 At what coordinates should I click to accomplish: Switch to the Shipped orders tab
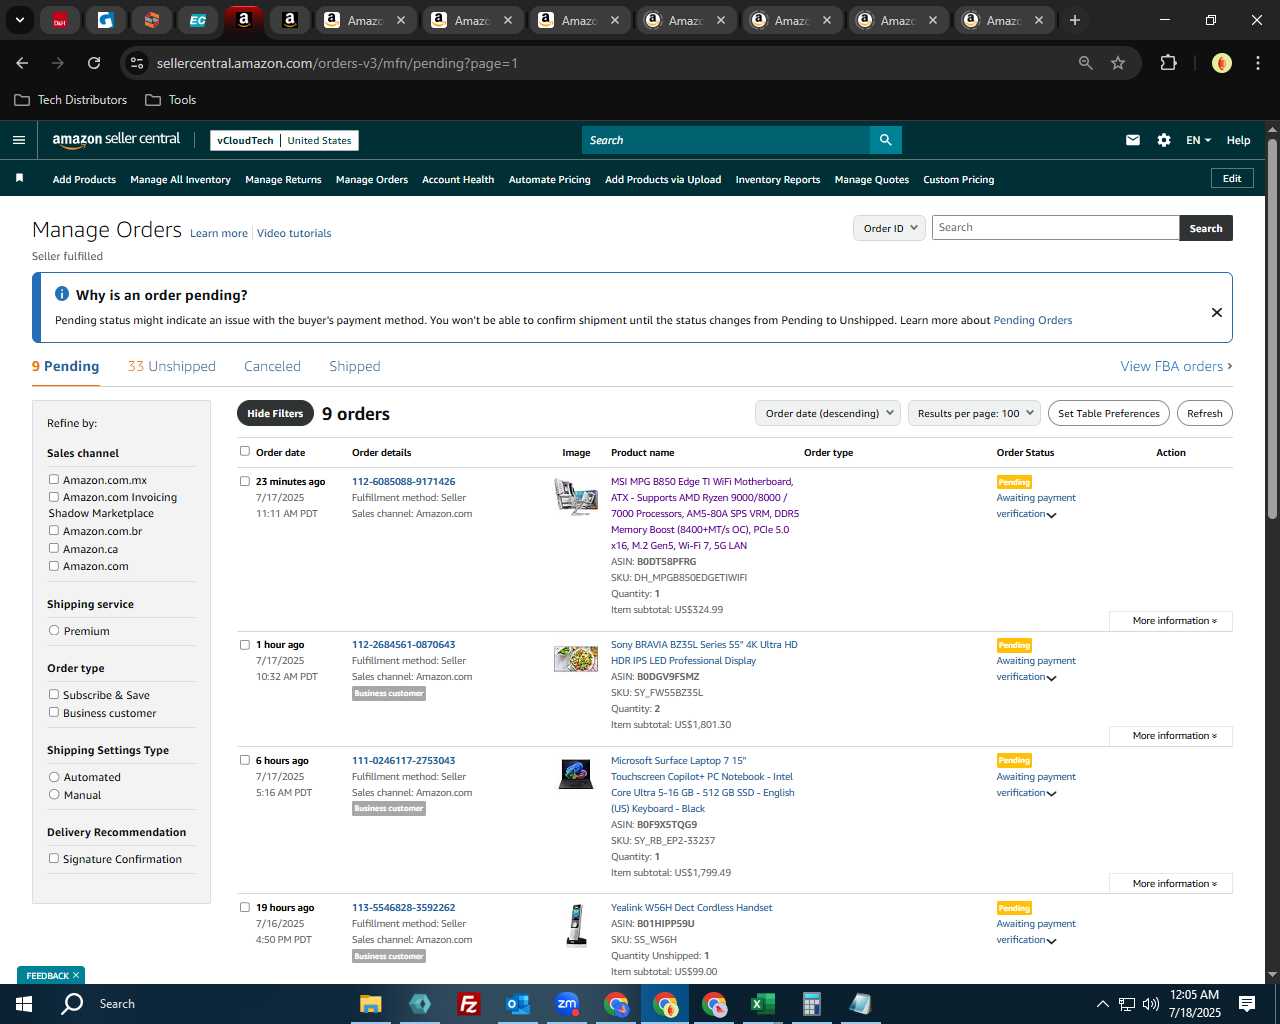pos(355,366)
